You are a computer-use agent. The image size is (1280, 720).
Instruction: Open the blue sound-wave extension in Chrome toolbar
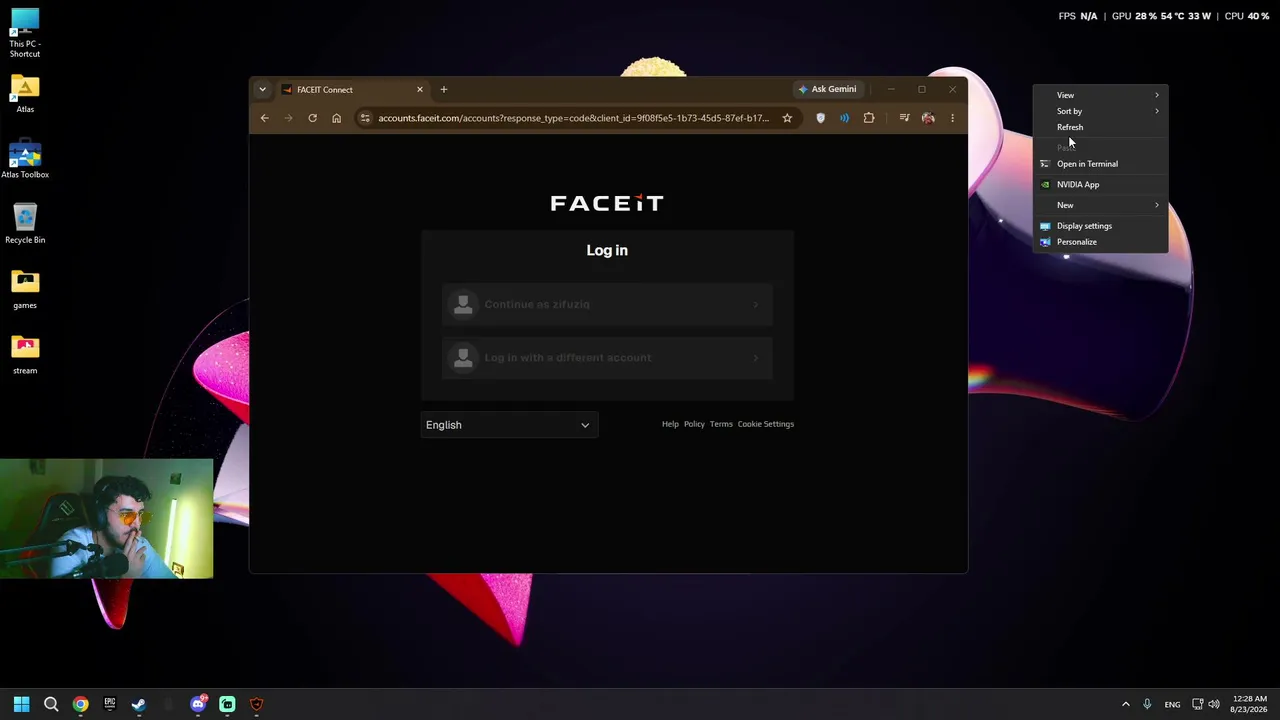coord(844,118)
